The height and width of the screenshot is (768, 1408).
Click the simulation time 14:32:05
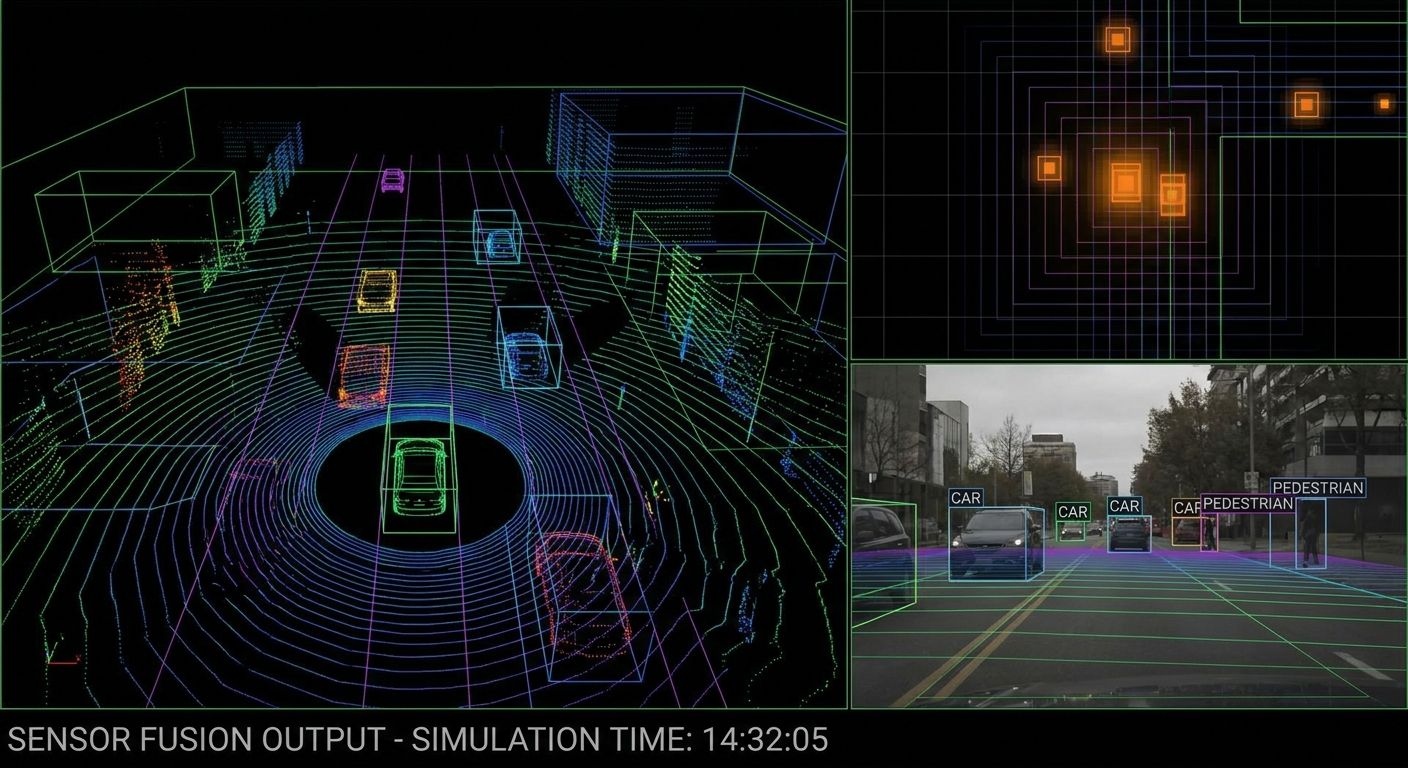765,740
